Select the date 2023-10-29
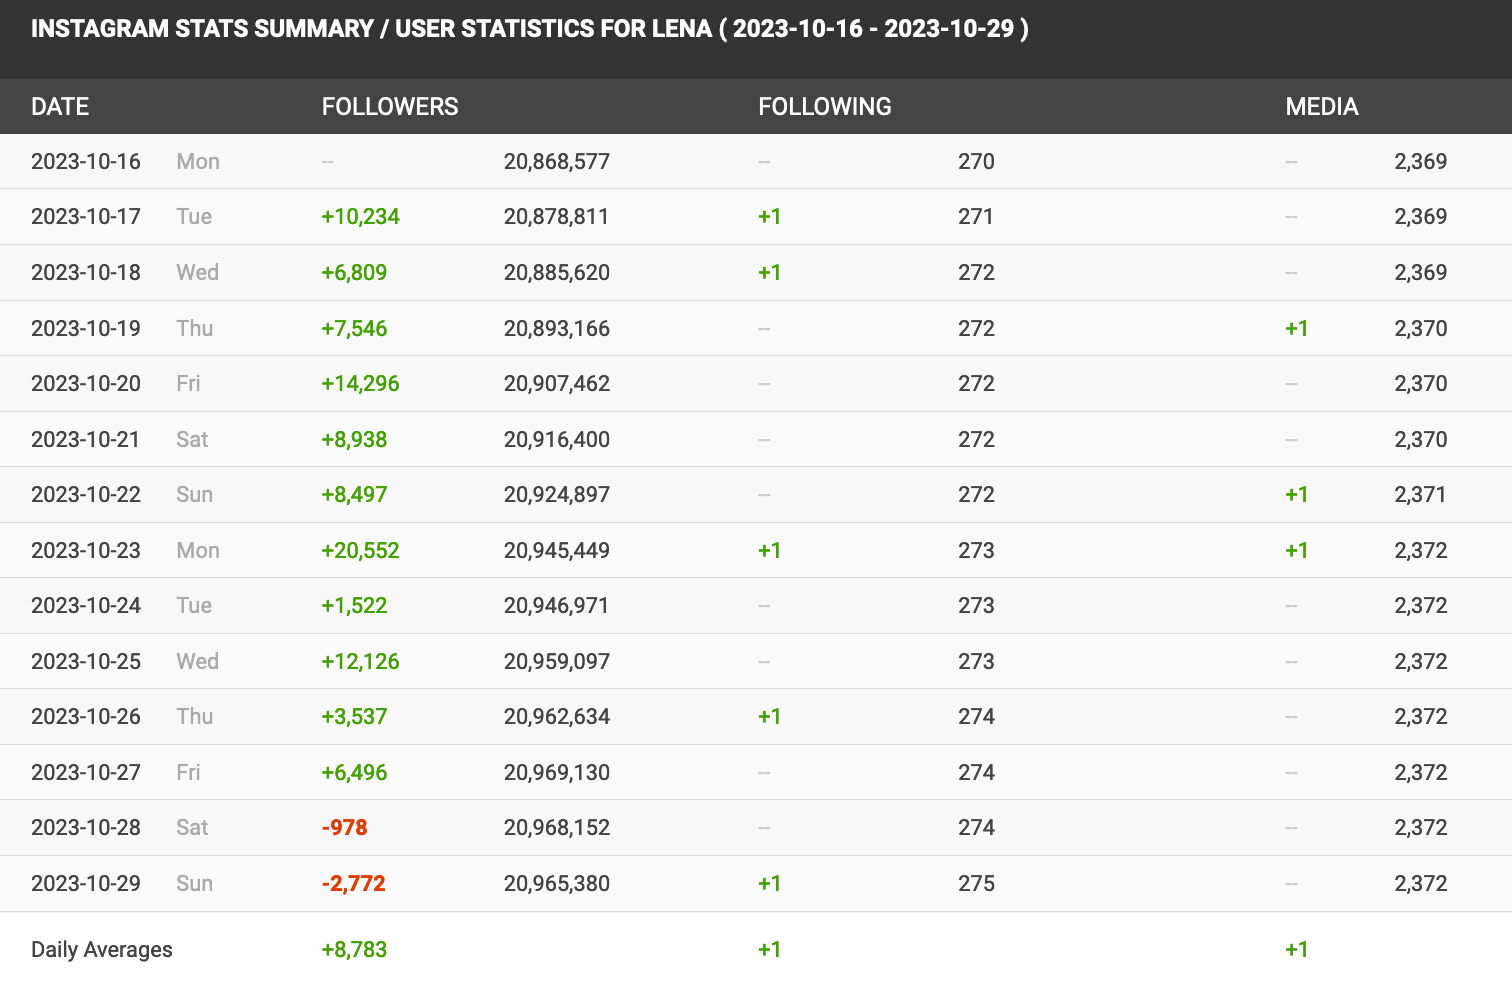Viewport: 1512px width, 1000px height. pos(86,884)
